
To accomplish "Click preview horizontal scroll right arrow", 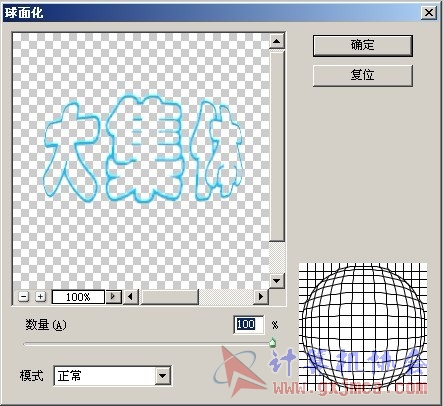I will [261, 296].
